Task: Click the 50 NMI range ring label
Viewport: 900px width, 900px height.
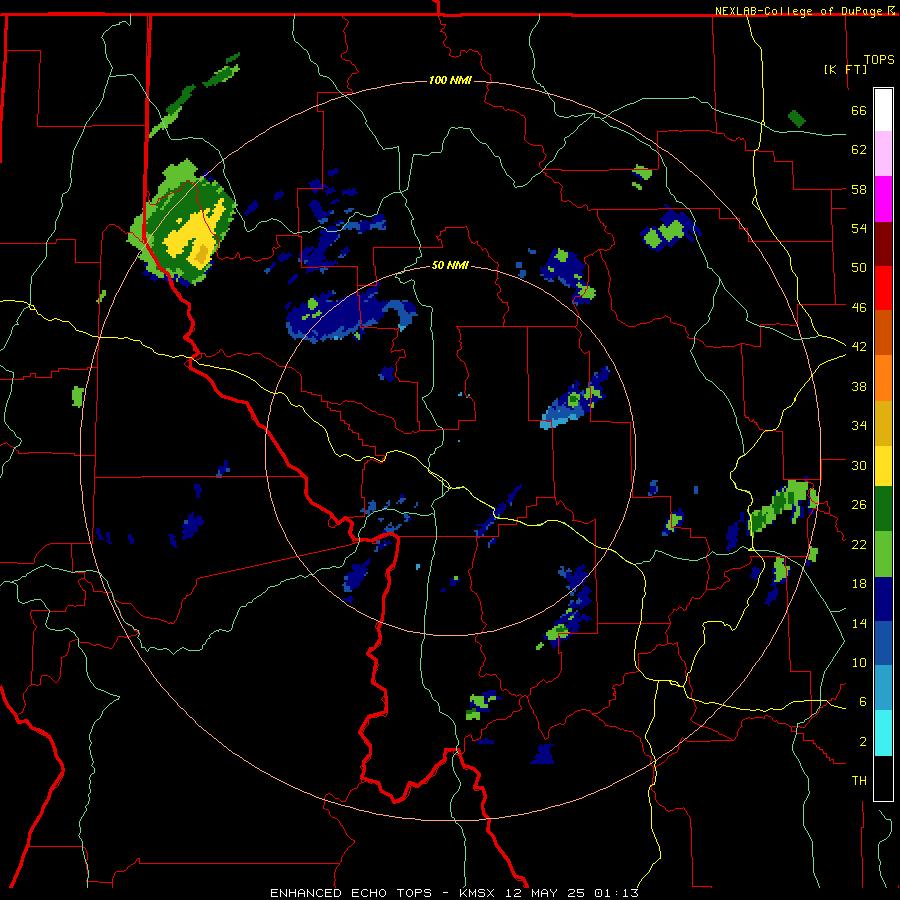Action: coord(450,265)
